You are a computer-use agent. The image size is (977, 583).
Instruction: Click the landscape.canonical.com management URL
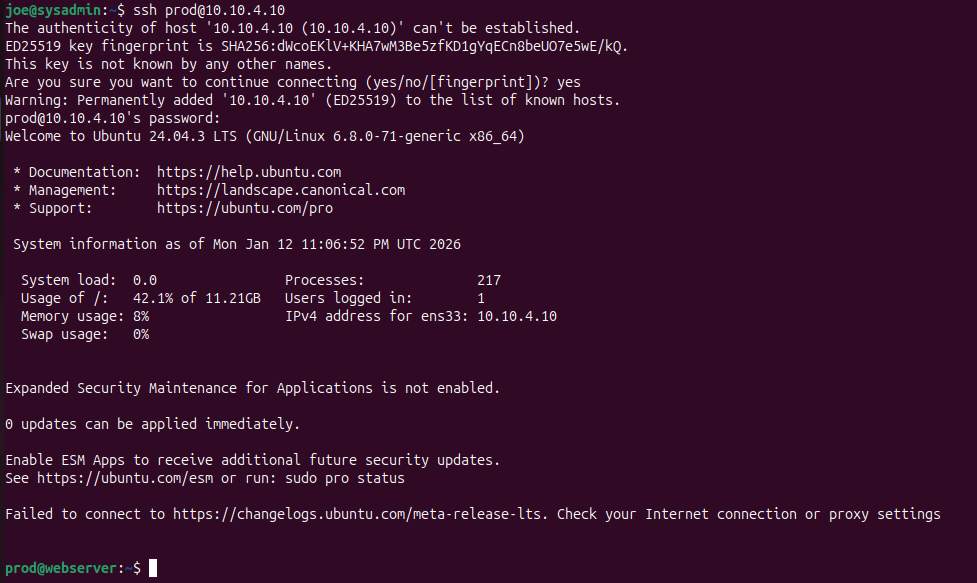pyautogui.click(x=281, y=190)
